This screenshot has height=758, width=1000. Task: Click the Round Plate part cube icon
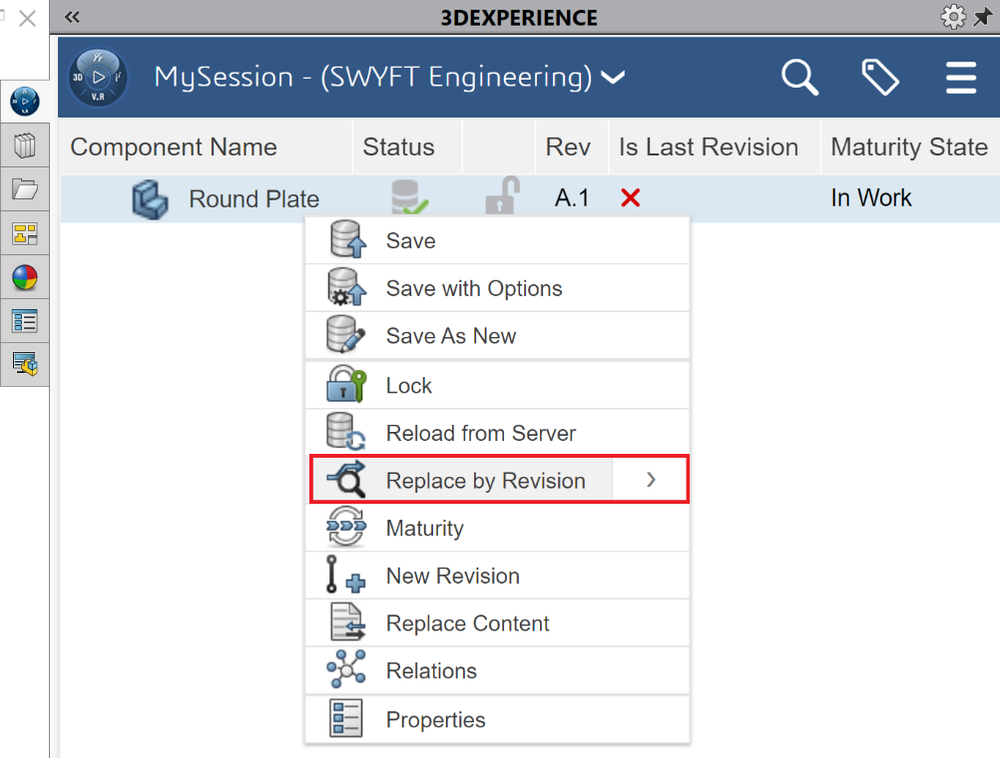[x=150, y=199]
